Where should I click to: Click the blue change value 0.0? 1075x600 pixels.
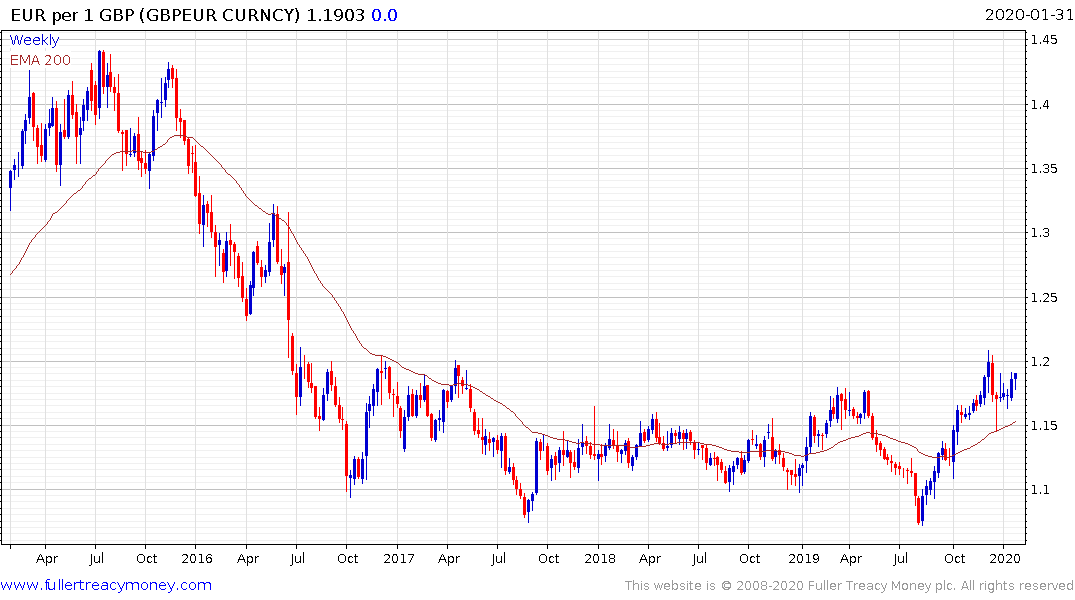point(385,15)
